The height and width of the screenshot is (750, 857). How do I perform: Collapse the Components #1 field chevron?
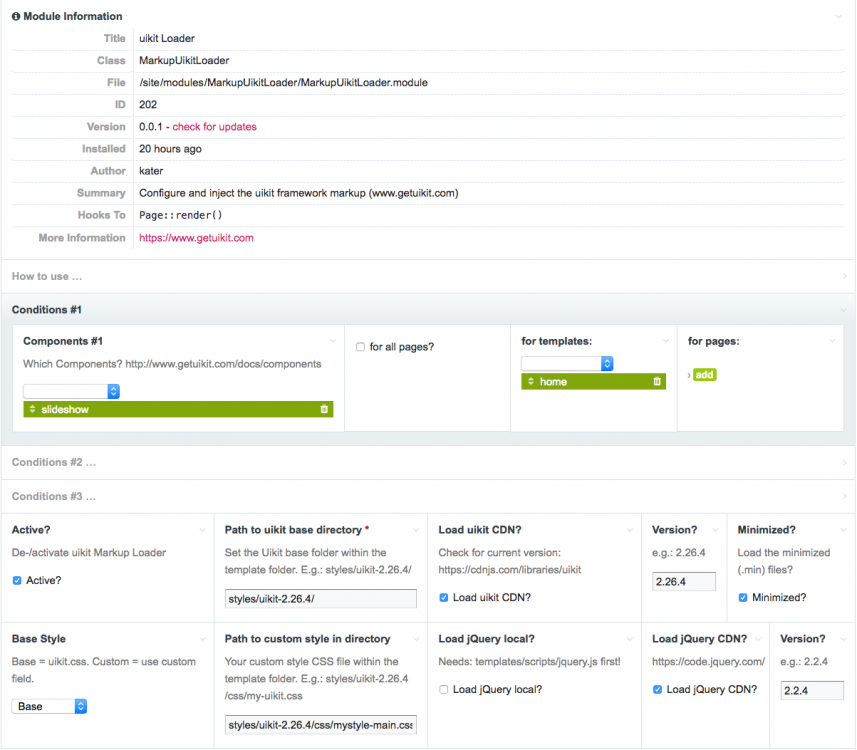click(x=333, y=341)
